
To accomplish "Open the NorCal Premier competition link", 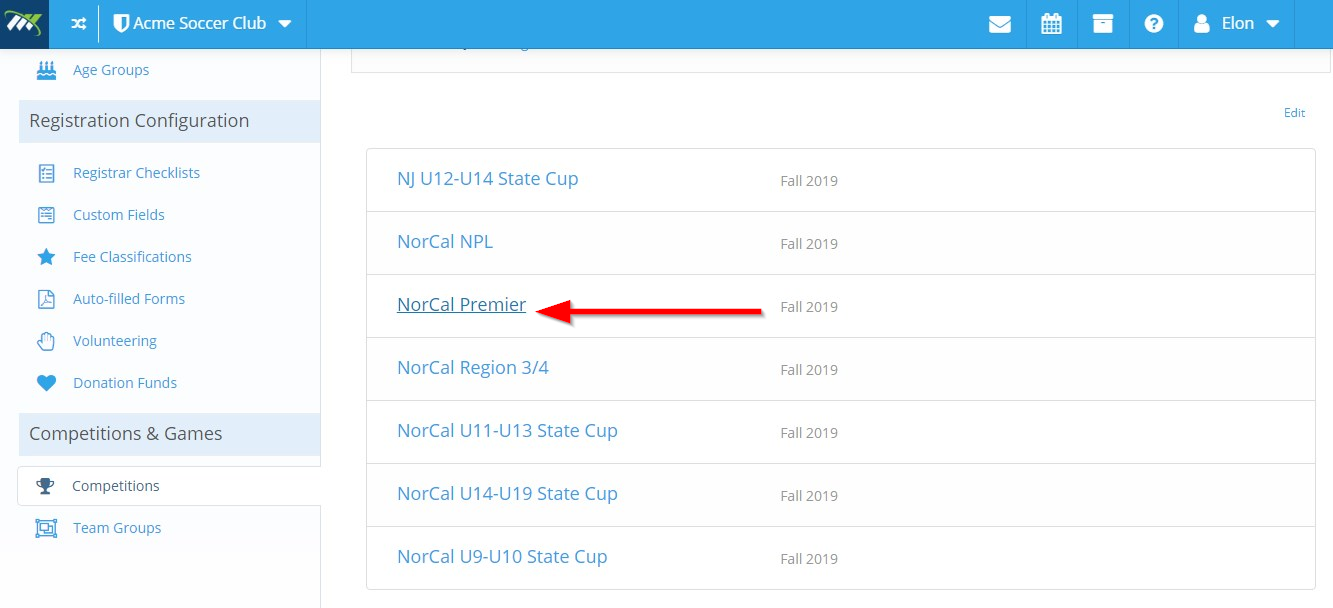I will point(461,305).
